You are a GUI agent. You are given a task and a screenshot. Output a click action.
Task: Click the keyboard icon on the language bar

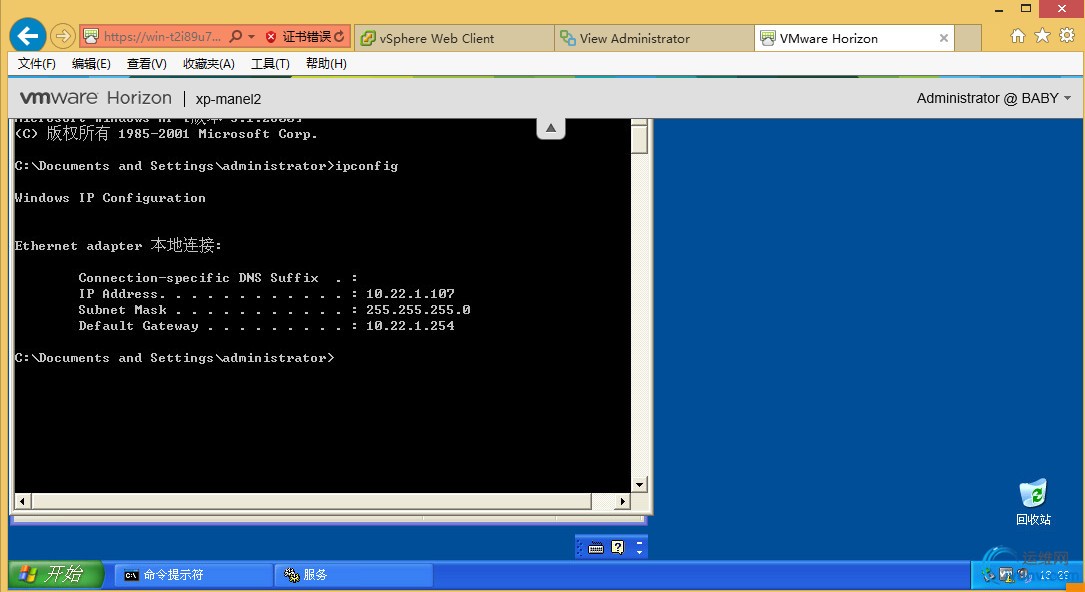596,548
